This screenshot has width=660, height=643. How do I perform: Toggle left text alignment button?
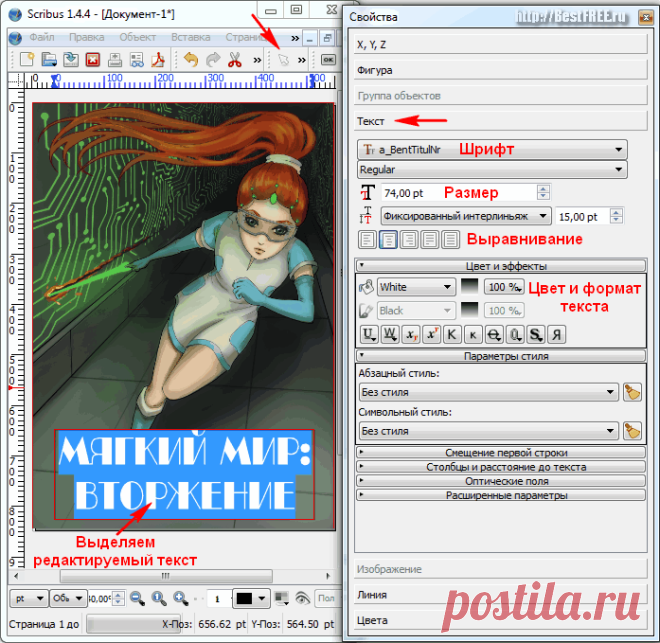pos(367,240)
